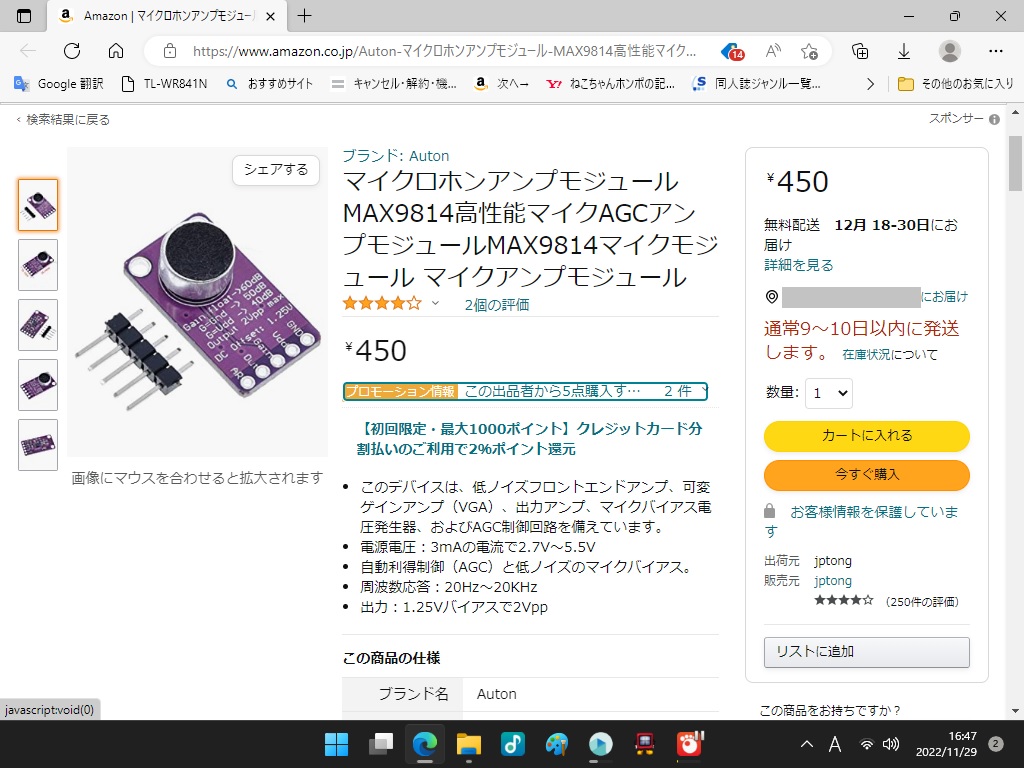Open the Downloads arrow icon
The width and height of the screenshot is (1024, 768).
(x=904, y=51)
